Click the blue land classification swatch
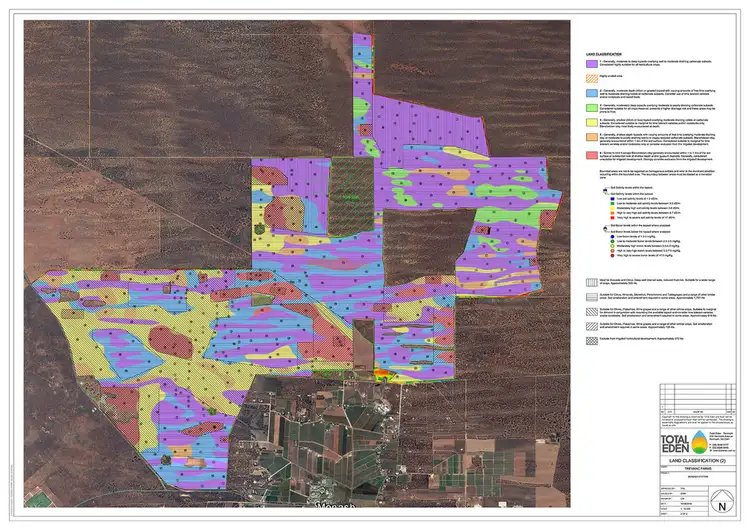Image resolution: width=750 pixels, height=530 pixels. (593, 90)
